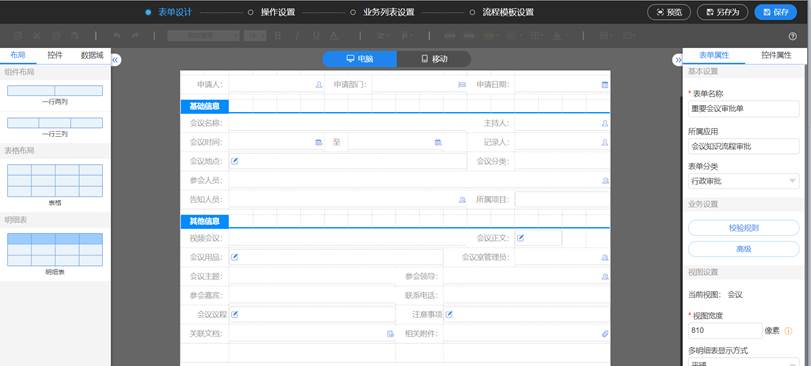Viewport: 811px width, 366px height.
Task: Click the 预览 preview button
Action: pos(669,12)
